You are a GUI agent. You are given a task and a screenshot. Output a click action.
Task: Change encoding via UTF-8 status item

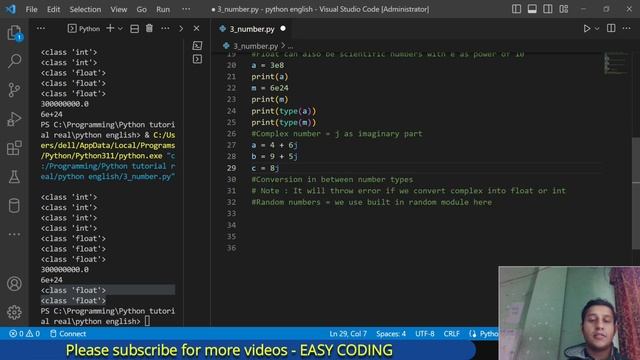[x=425, y=333]
